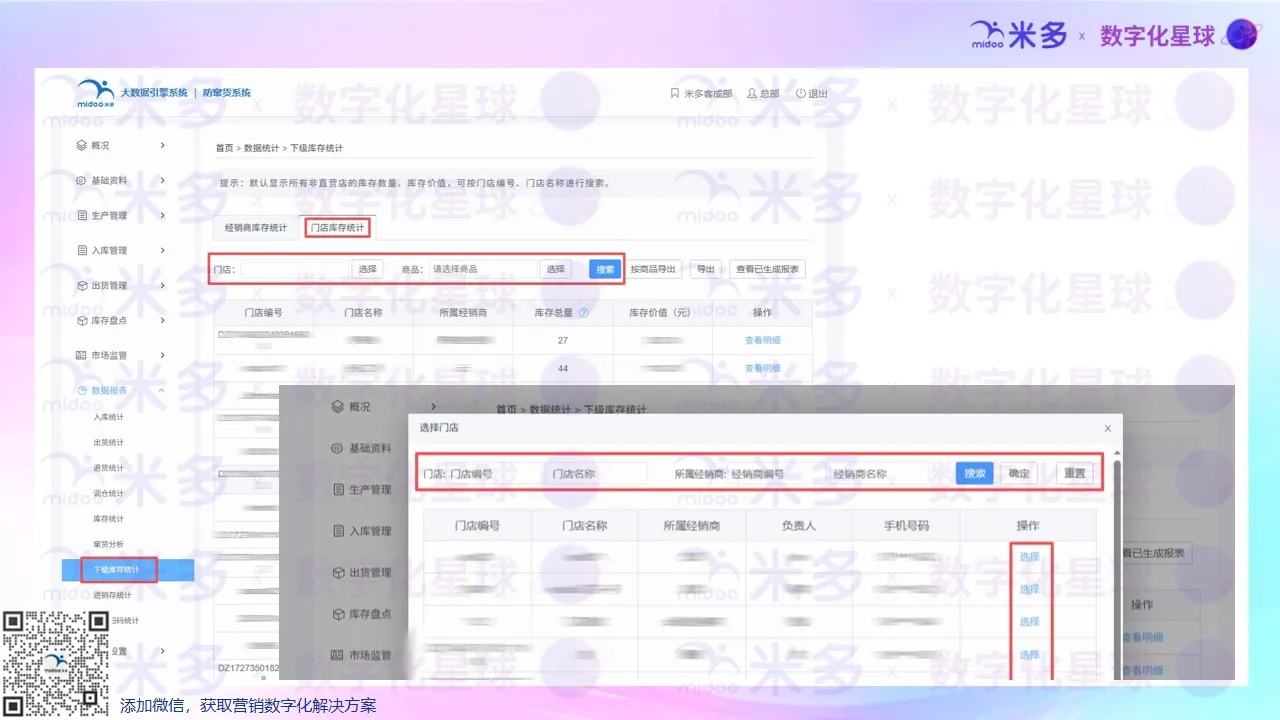This screenshot has height=720, width=1280.
Task: Click 查看明细 on the first row
Action: (762, 340)
